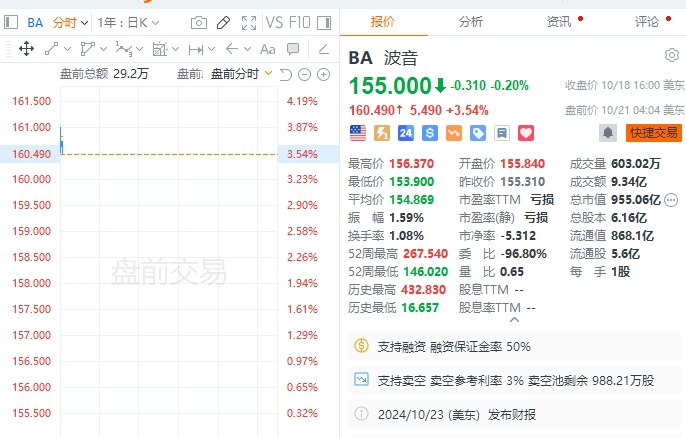Click the notes document icon
The height and width of the screenshot is (437, 686).
pyautogui.click(x=502, y=133)
